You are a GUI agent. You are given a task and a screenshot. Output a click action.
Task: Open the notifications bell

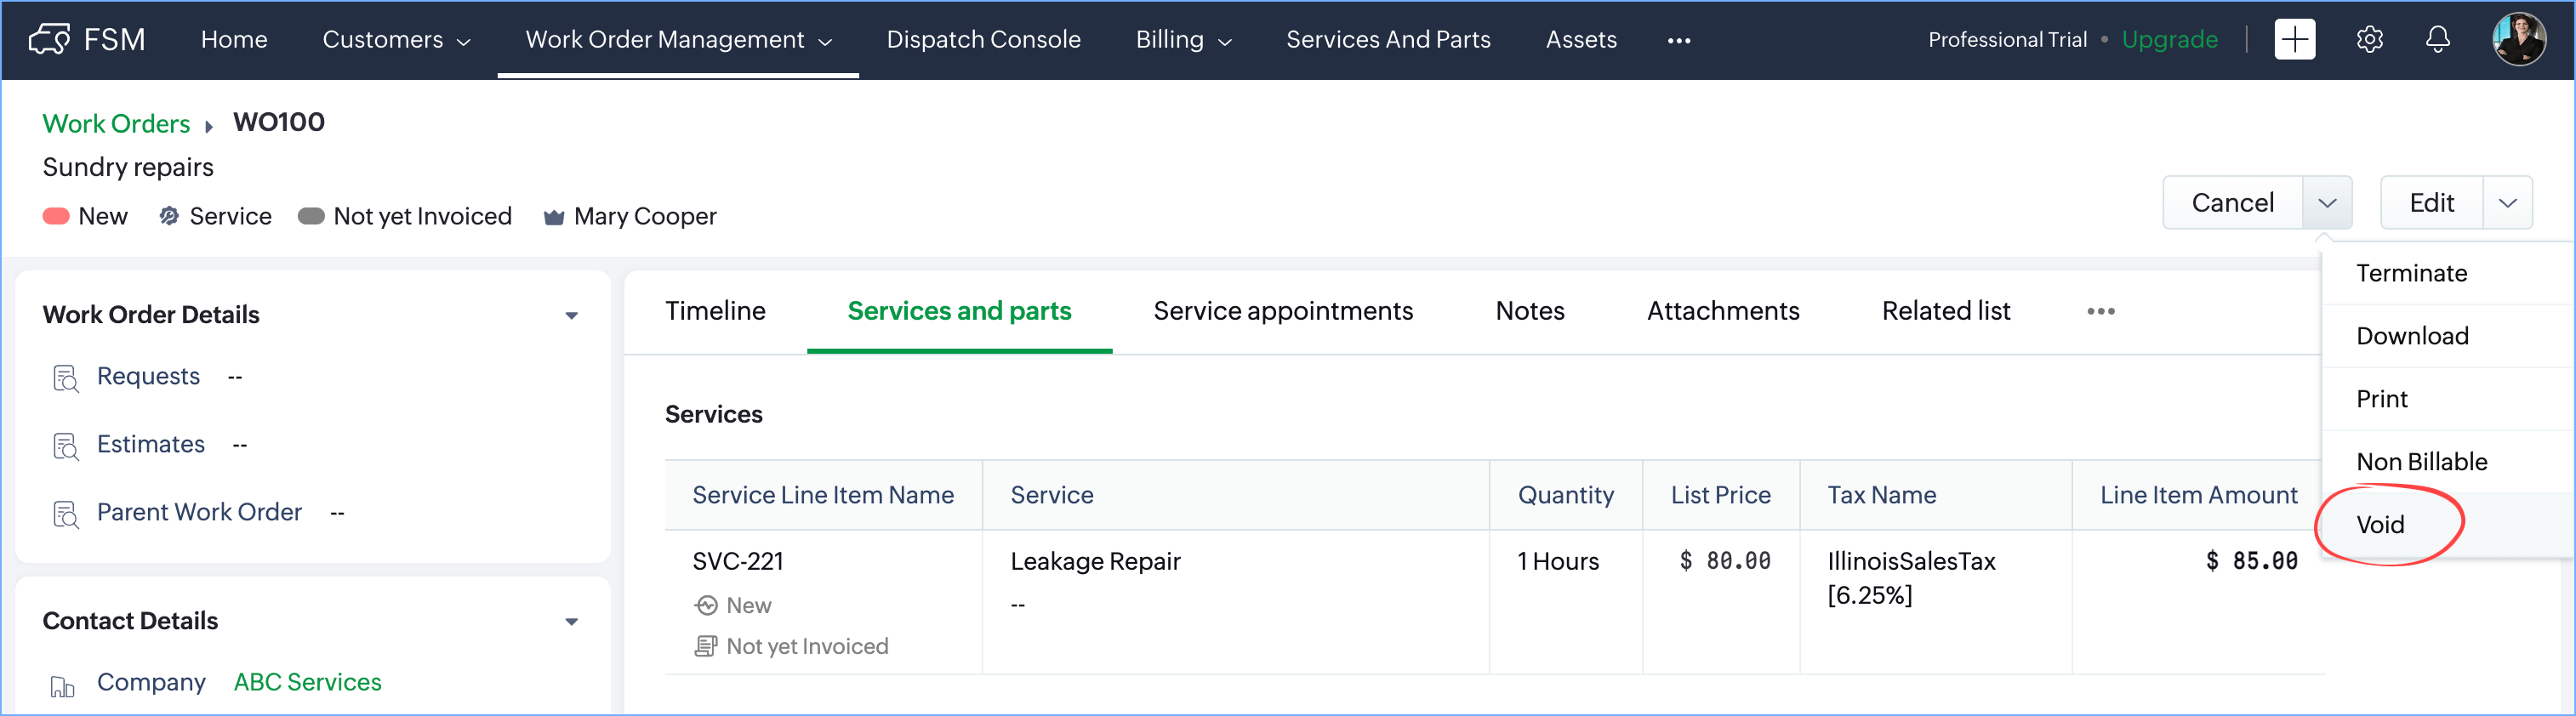[x=2437, y=40]
